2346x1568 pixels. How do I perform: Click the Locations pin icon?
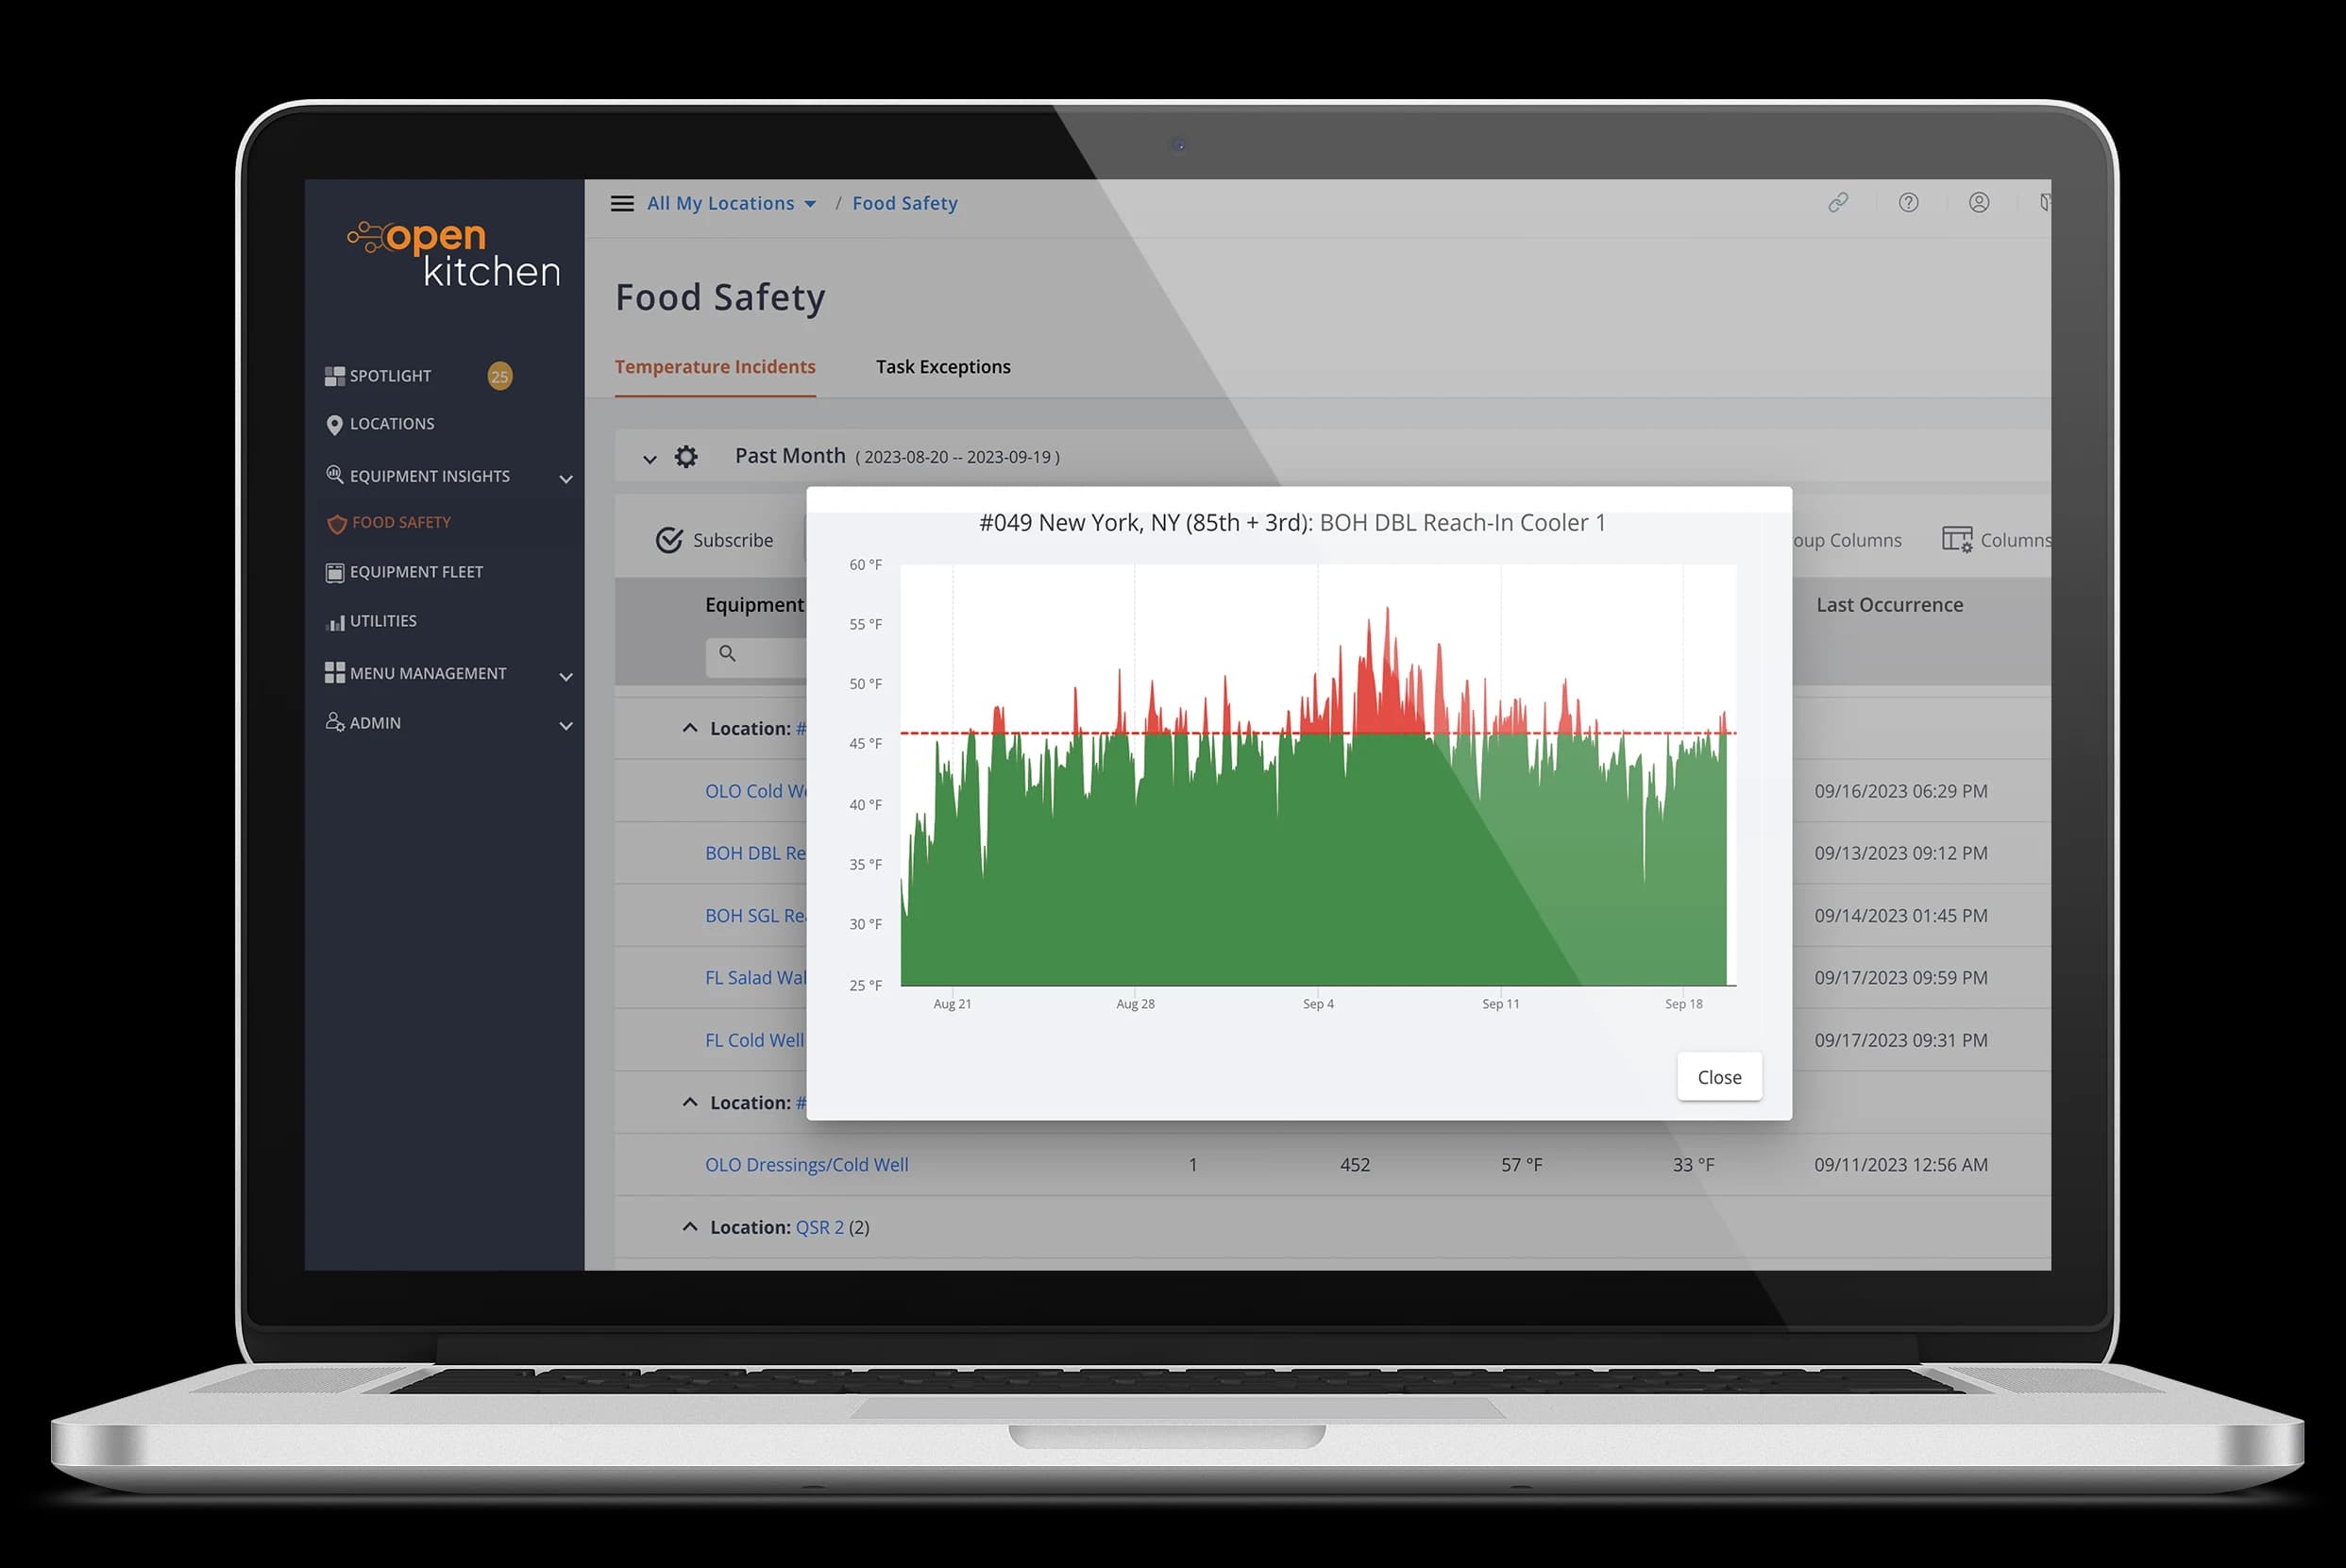[335, 425]
